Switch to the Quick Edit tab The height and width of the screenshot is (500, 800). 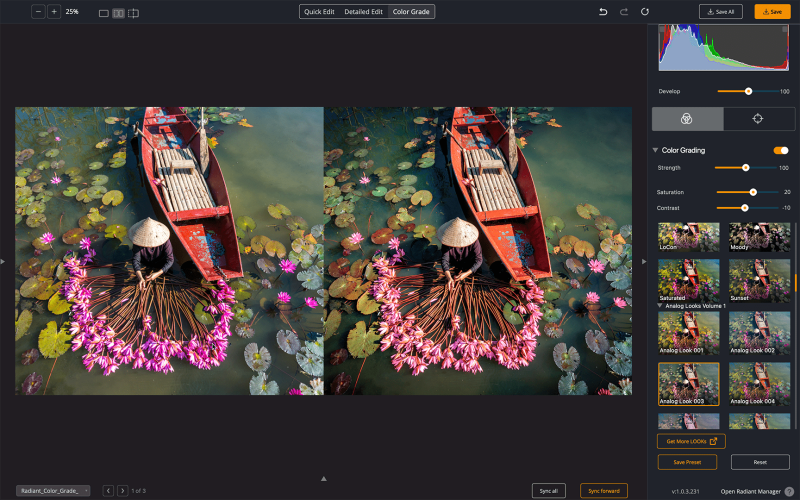pyautogui.click(x=319, y=11)
